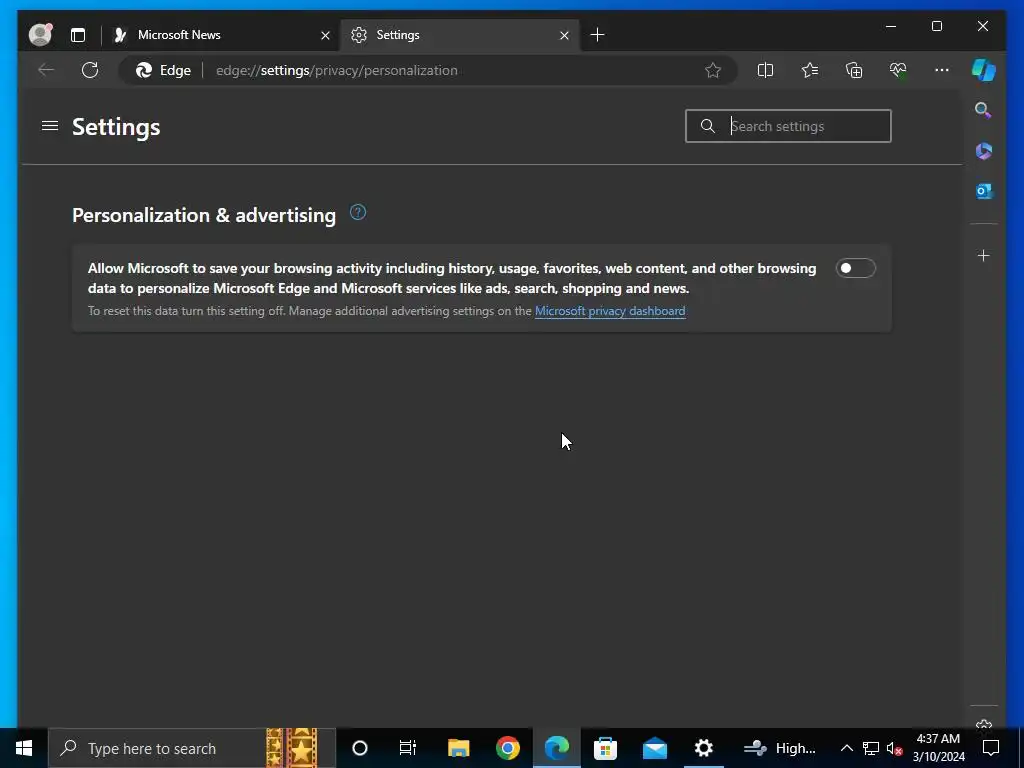Show hidden system tray icons
1024x768 pixels.
[x=846, y=748]
